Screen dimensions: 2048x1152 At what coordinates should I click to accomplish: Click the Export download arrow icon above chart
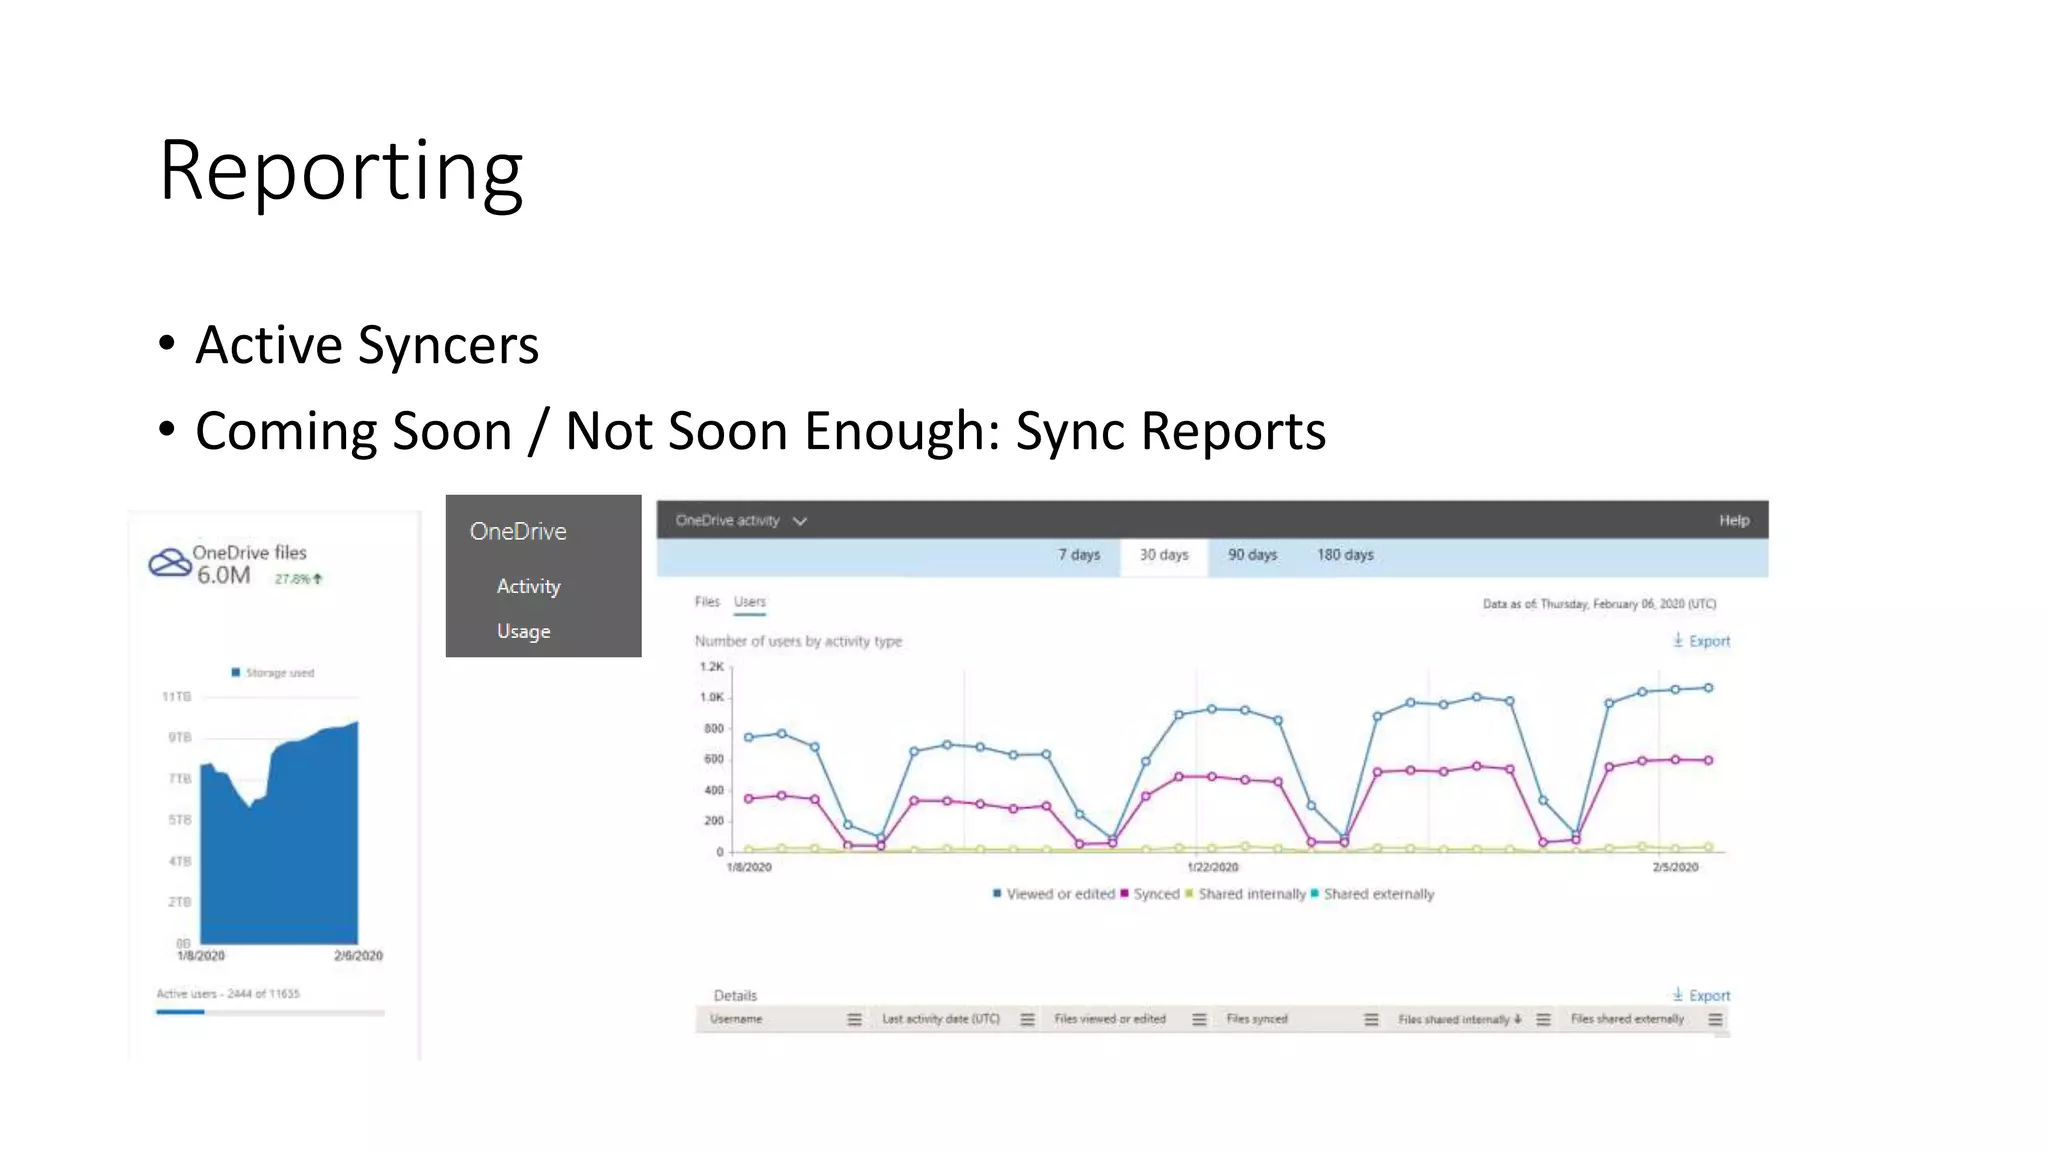tap(1678, 640)
